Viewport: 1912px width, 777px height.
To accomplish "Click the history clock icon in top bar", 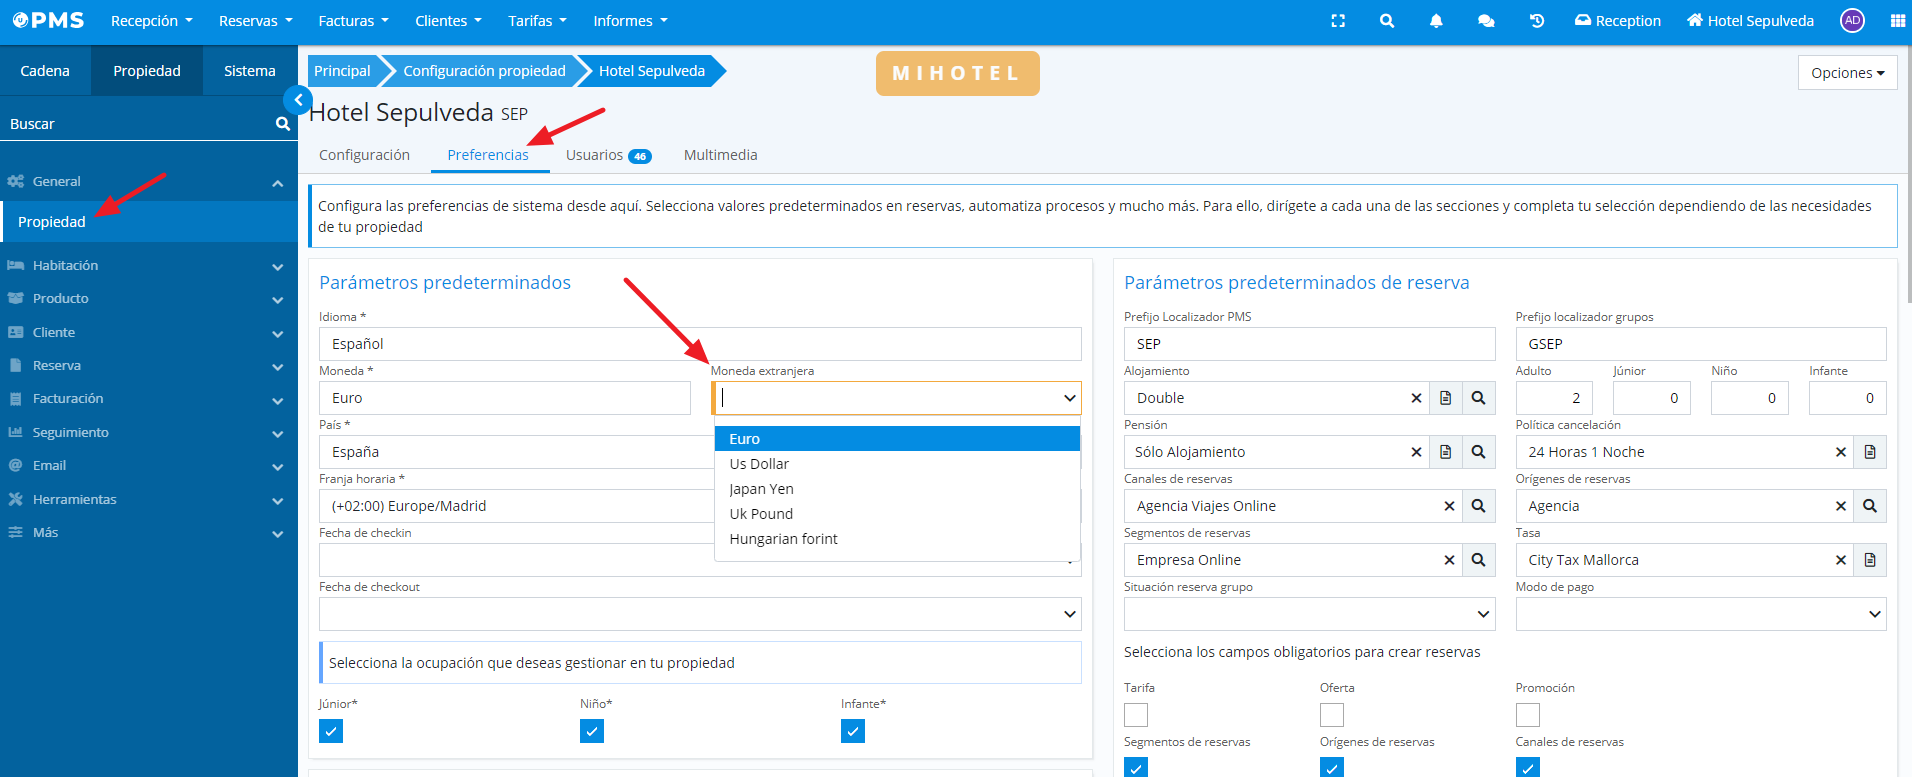I will point(1537,21).
